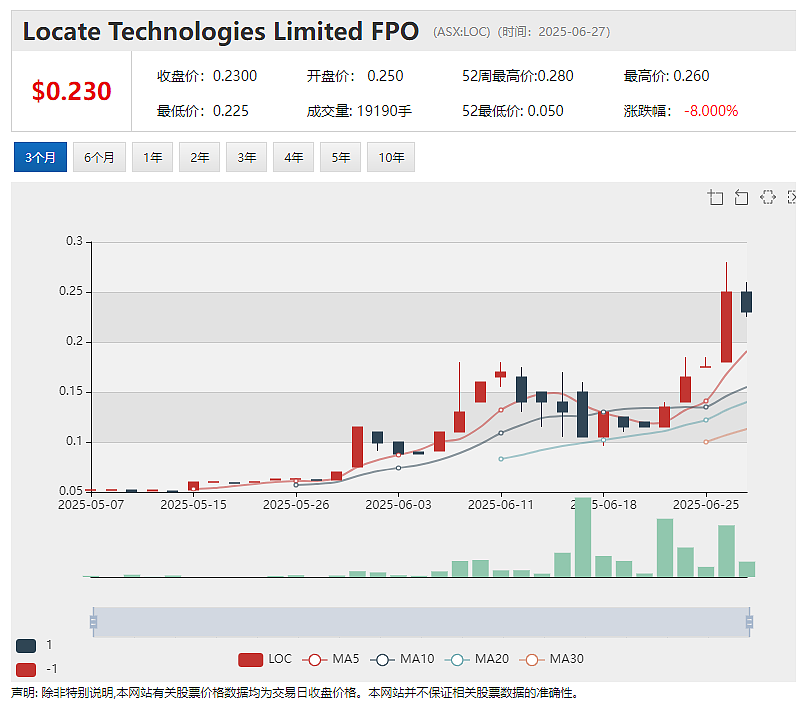Click the 2025-05-07 x-axis date label

tap(91, 505)
